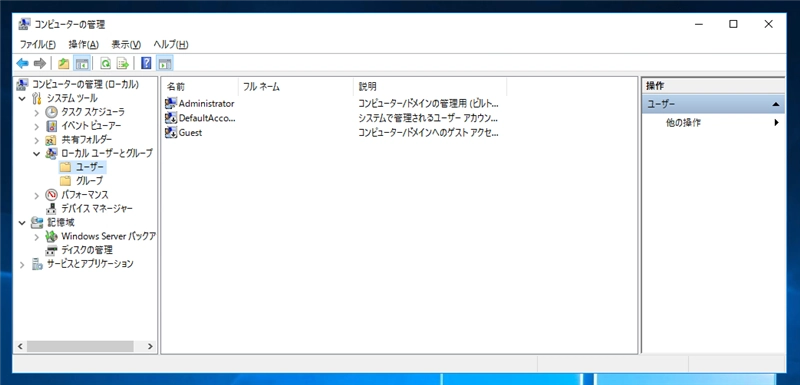Screen dimensions: 800x385
Task: Open the ファイル(F) menu
Action: coord(38,44)
